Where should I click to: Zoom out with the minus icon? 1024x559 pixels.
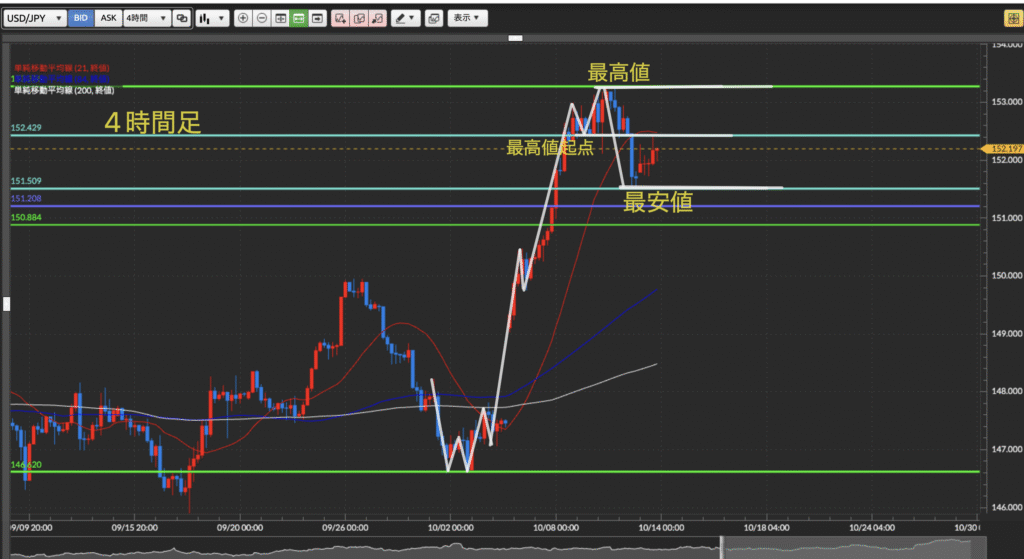point(261,18)
